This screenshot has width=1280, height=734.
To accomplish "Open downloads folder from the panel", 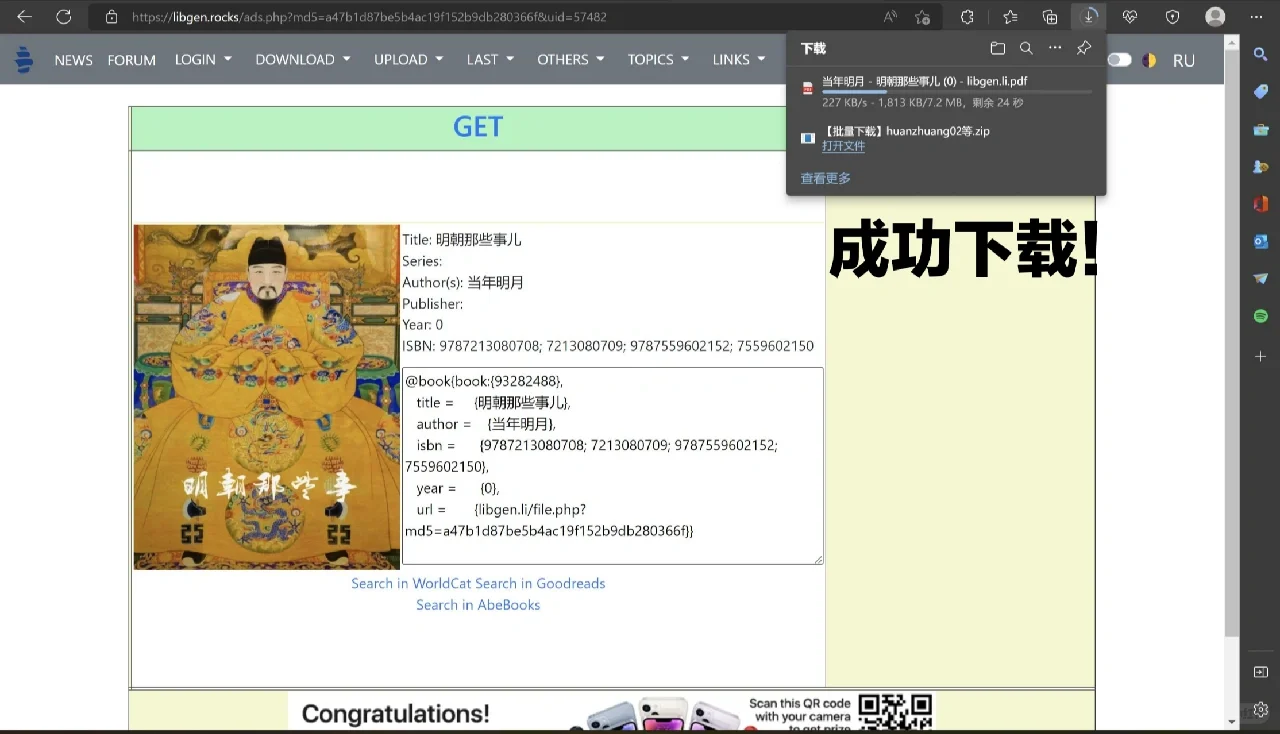I will (x=997, y=48).
